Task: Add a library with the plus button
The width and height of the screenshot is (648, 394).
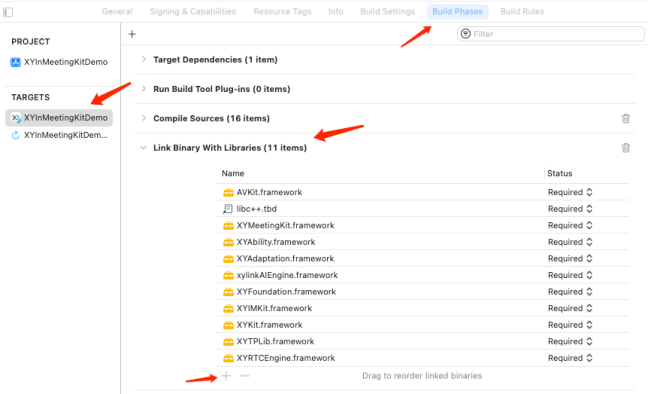Action: [226, 376]
